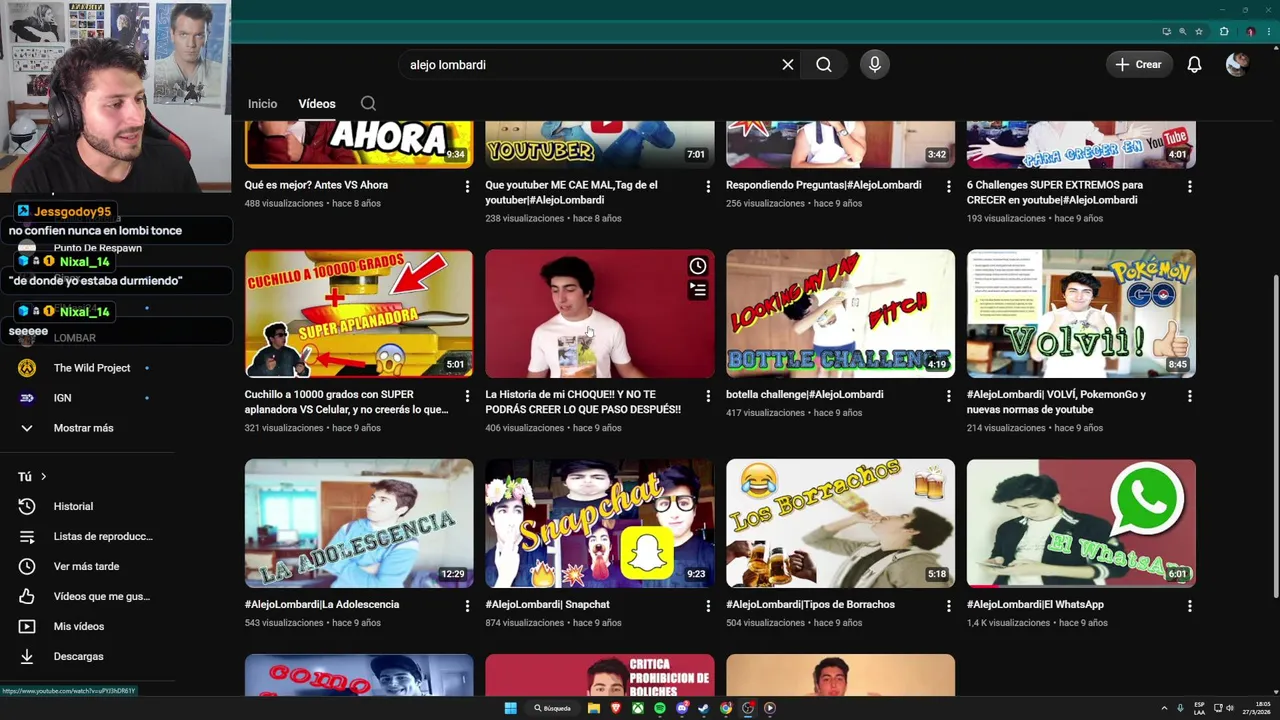Play La Adolescencia thumbnail
1280x720 pixels.
tap(359, 523)
